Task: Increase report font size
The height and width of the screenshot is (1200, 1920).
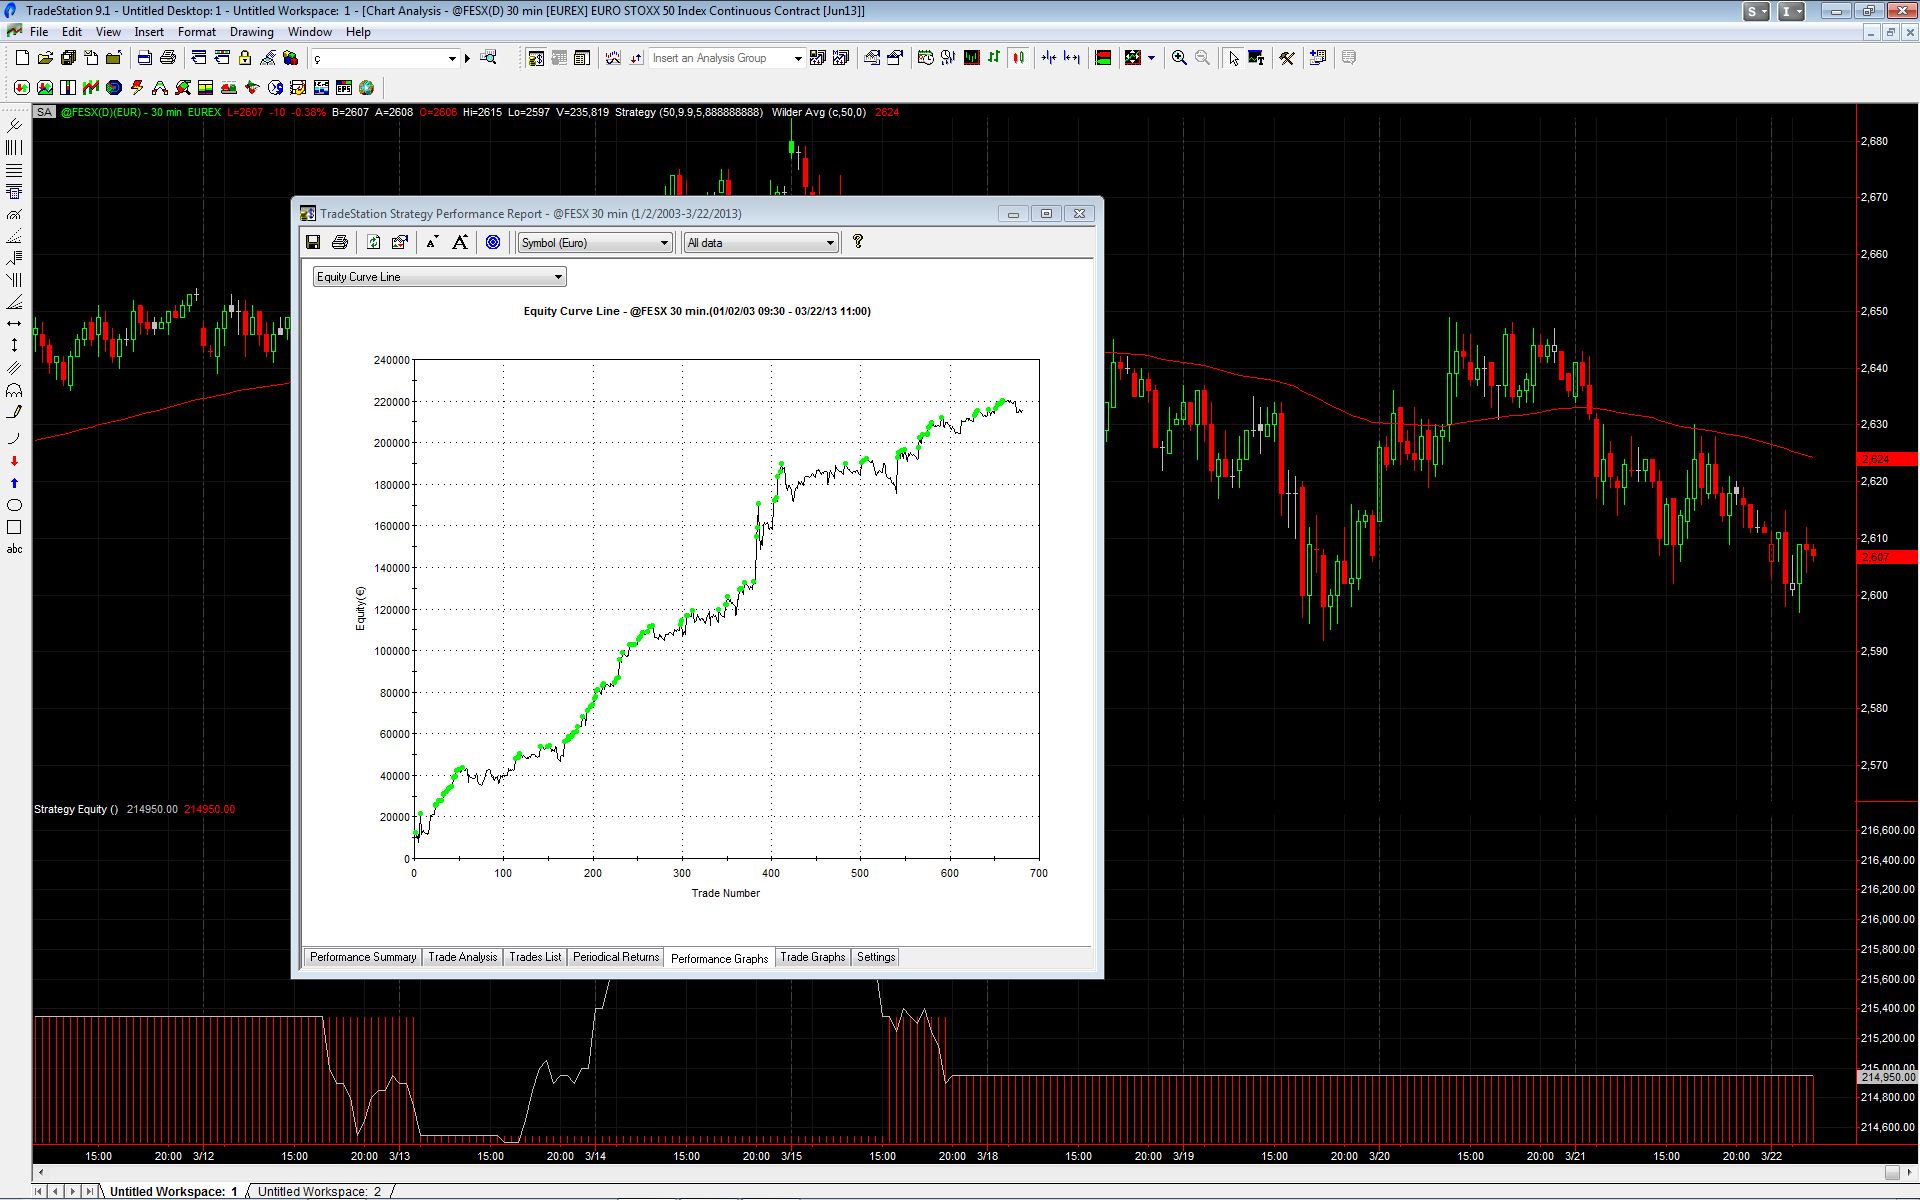Action: [460, 242]
